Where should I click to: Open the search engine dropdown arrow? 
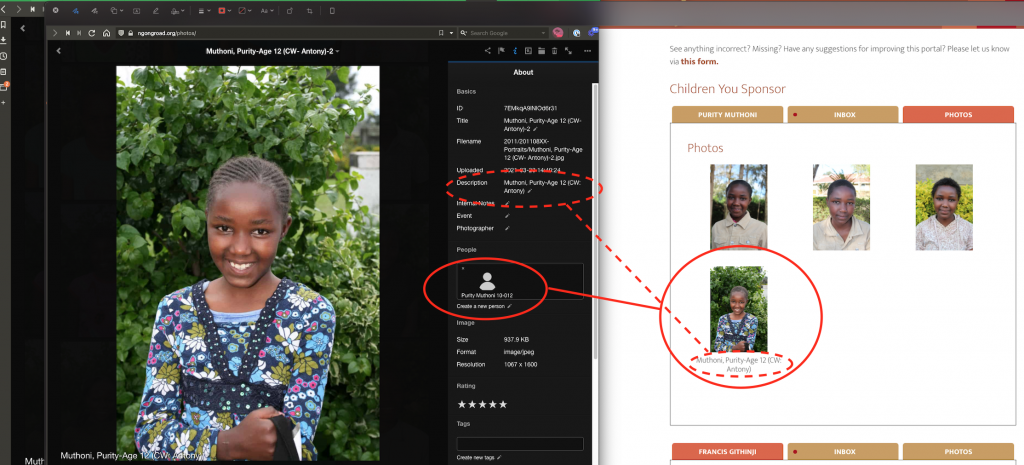click(x=543, y=33)
